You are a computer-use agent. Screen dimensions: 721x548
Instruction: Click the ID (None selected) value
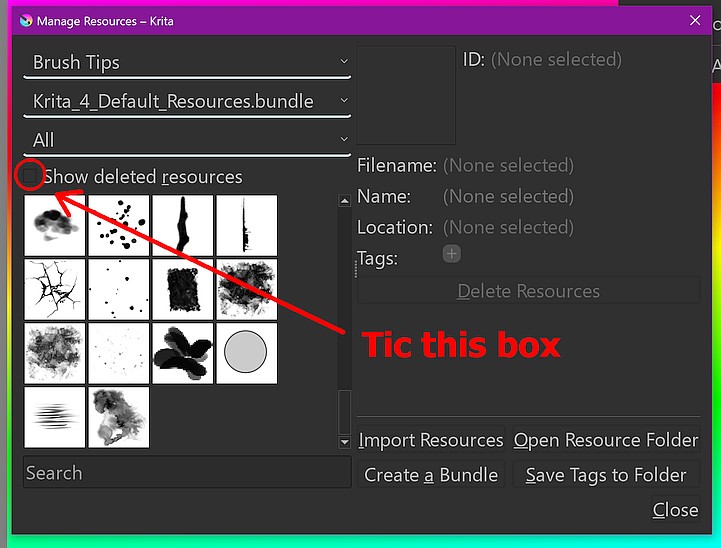[556, 60]
